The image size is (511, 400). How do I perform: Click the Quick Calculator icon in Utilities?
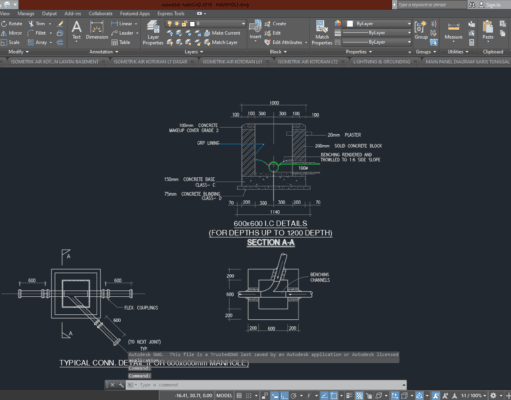[x=471, y=43]
